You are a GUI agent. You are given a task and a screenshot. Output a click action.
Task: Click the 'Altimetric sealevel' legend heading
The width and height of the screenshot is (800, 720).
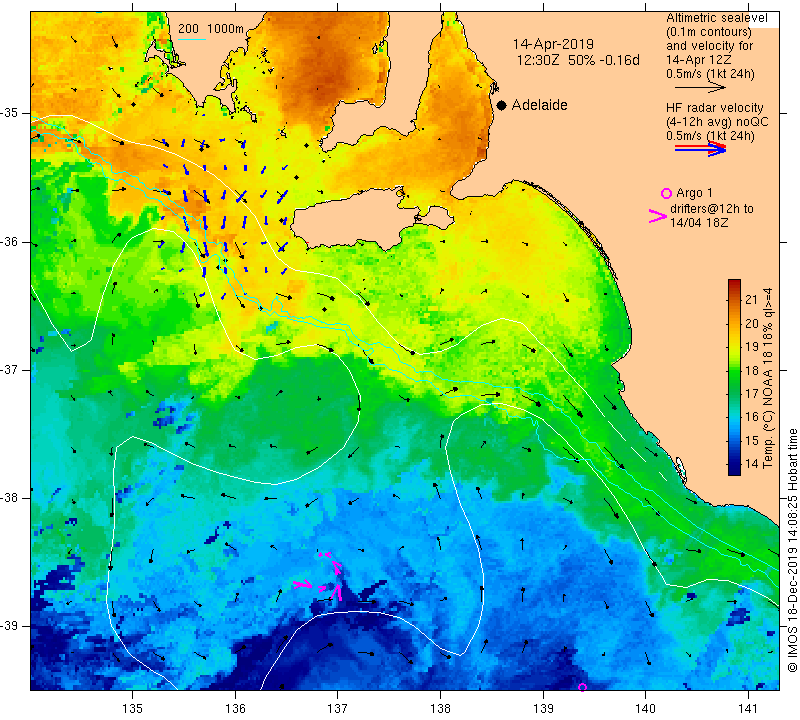click(x=716, y=18)
